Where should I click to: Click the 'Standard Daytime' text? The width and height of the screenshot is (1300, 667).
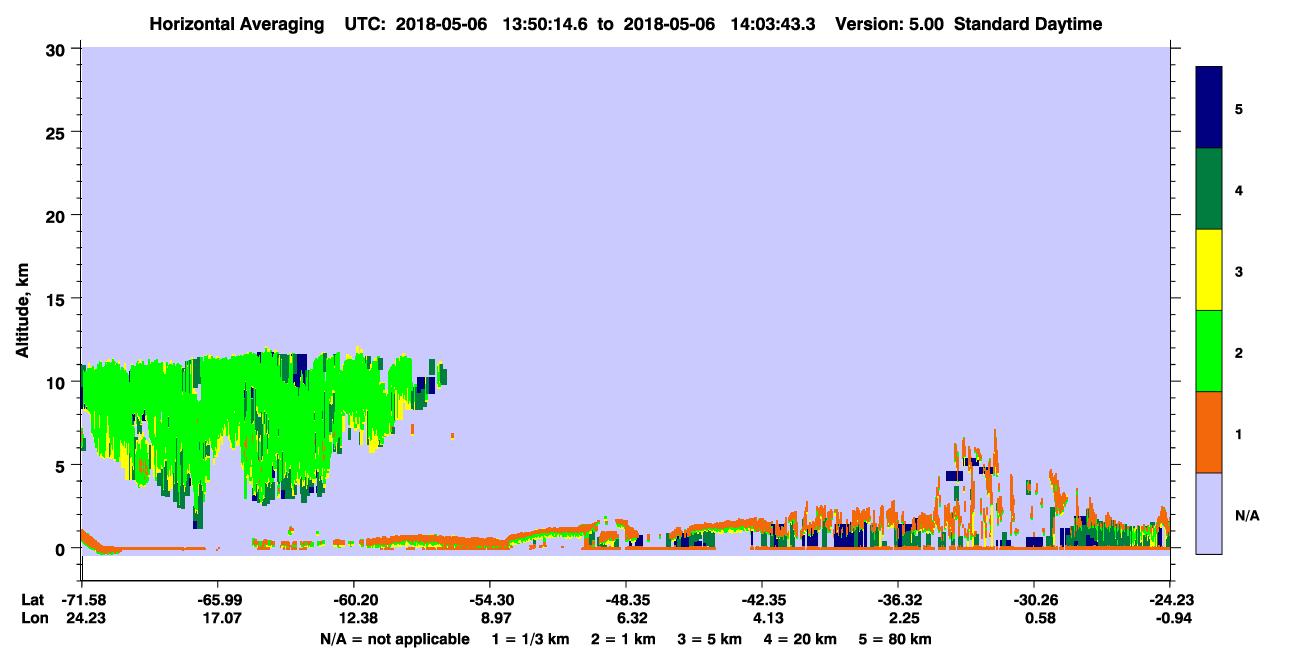[x=1028, y=24]
